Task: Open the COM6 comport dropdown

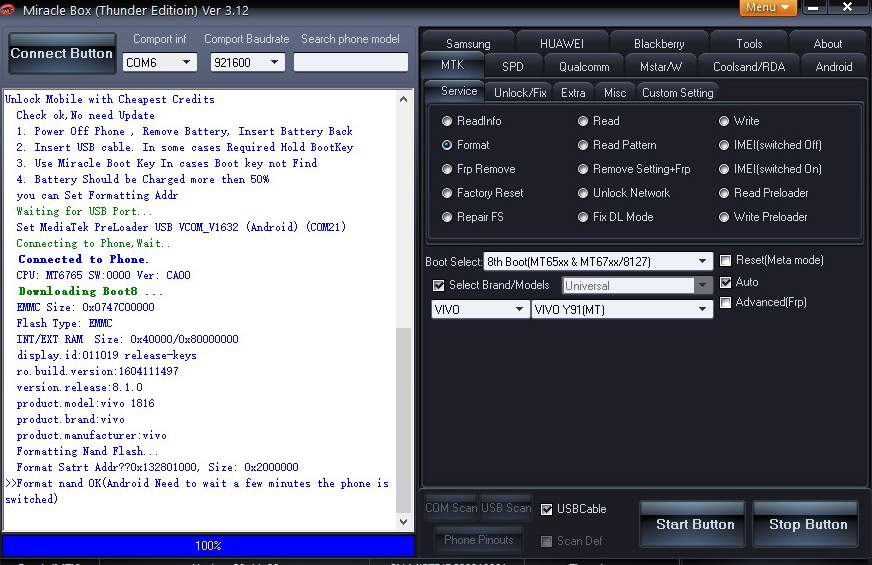Action: (160, 62)
